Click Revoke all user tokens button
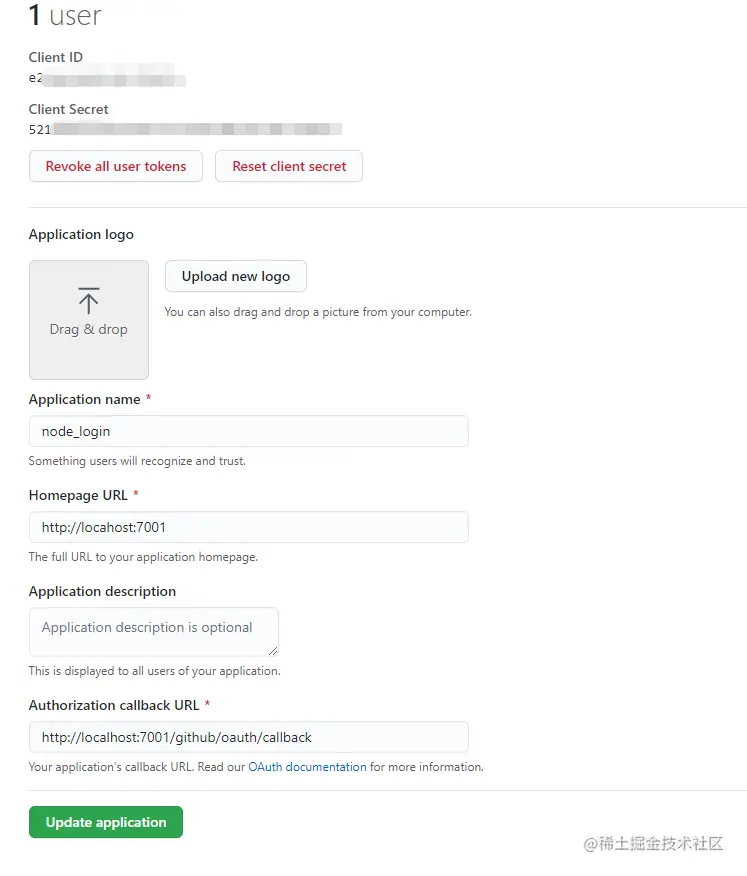This screenshot has width=747, height=876. 116,166
